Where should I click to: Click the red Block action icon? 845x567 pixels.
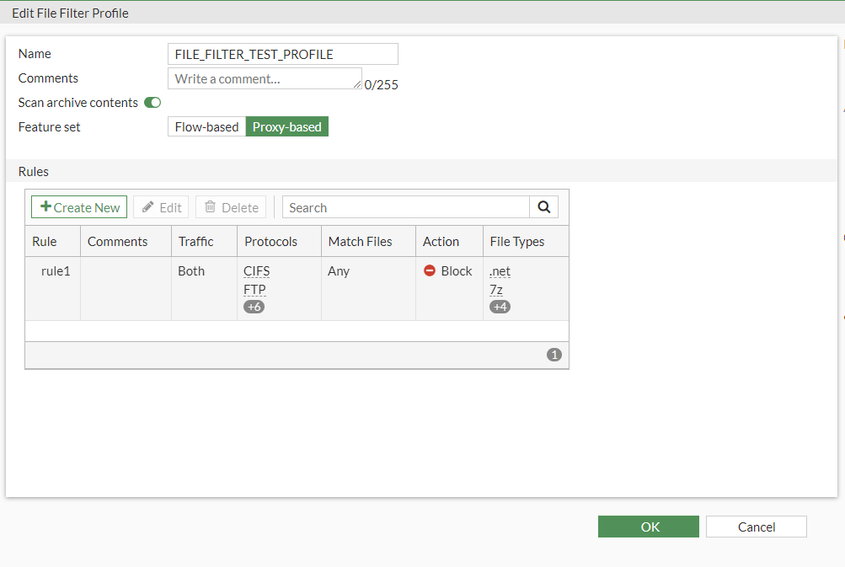click(430, 271)
